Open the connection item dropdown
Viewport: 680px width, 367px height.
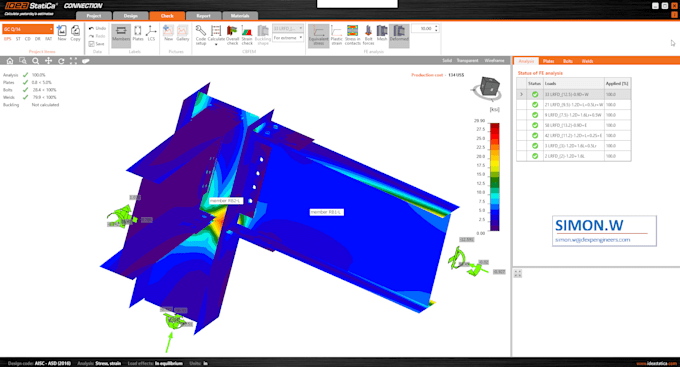(28, 29)
